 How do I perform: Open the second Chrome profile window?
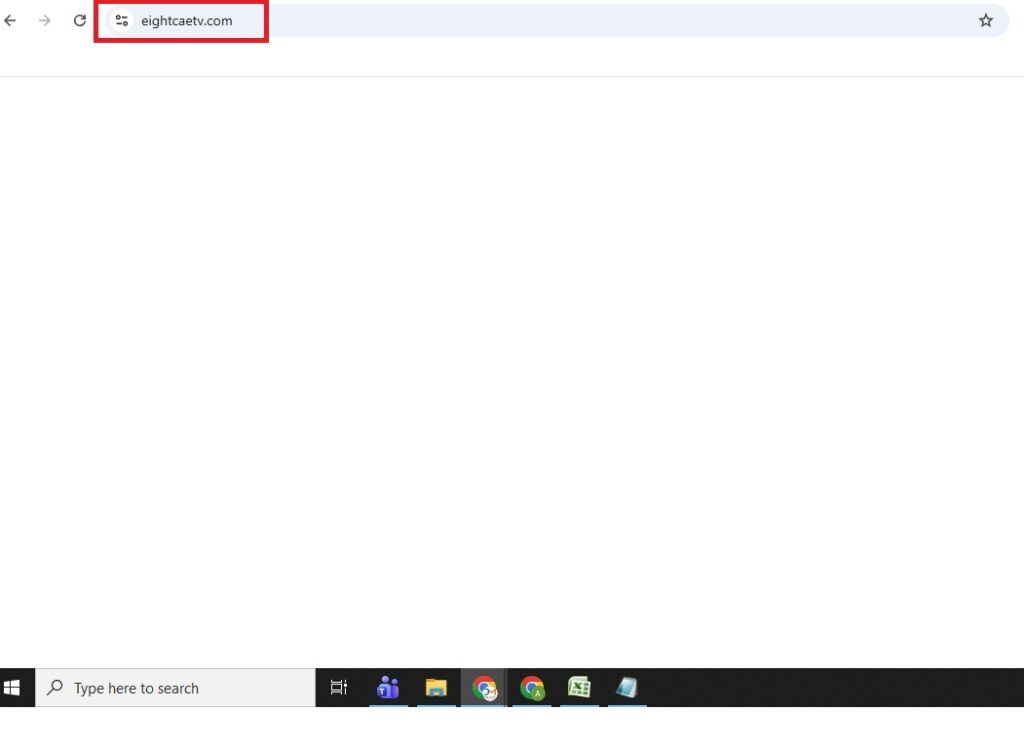tap(532, 688)
